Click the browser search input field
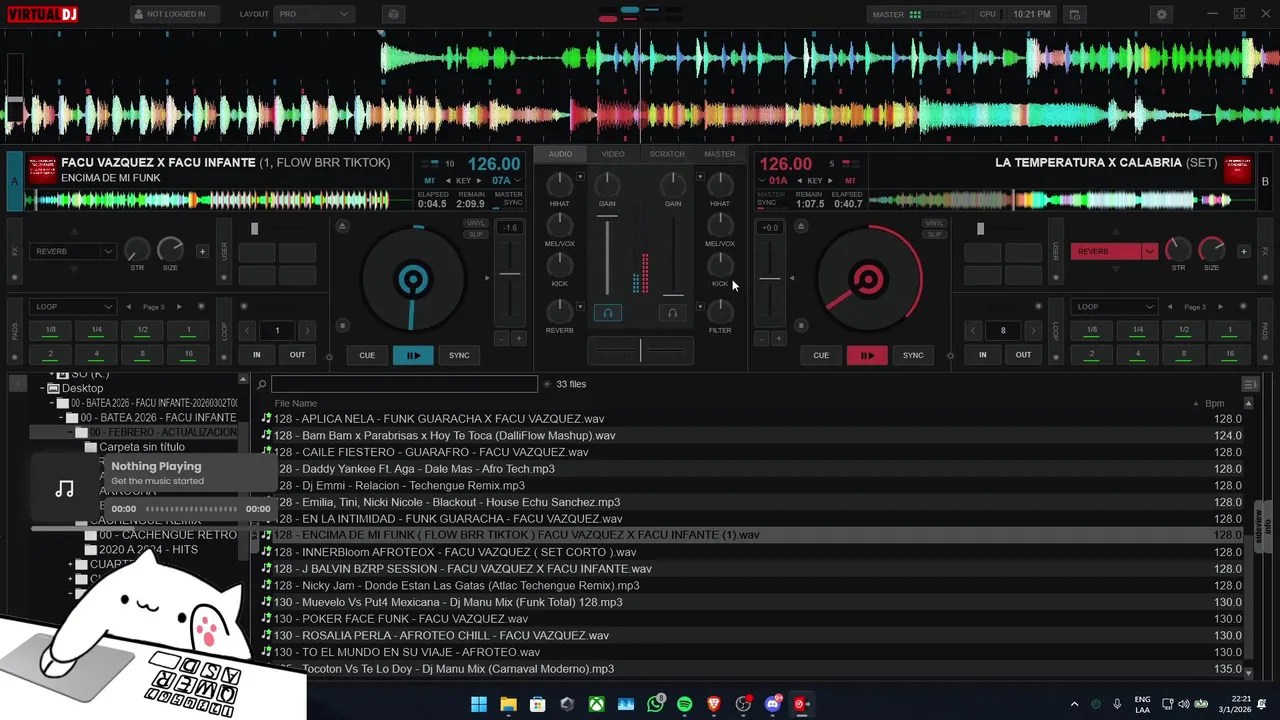Screen dimensions: 1280x720 (404, 384)
